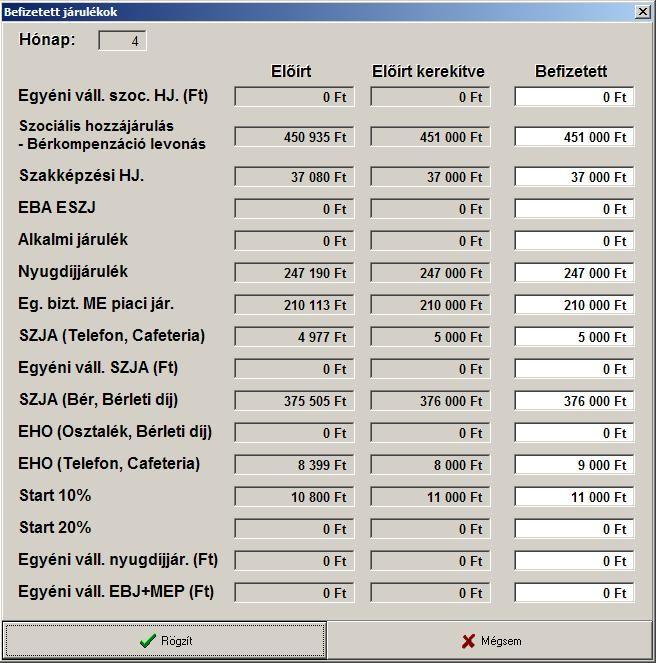Image resolution: width=656 pixels, height=663 pixels.
Task: Click Befizetett field for Nyugdíjjárulék
Action: [x=574, y=273]
